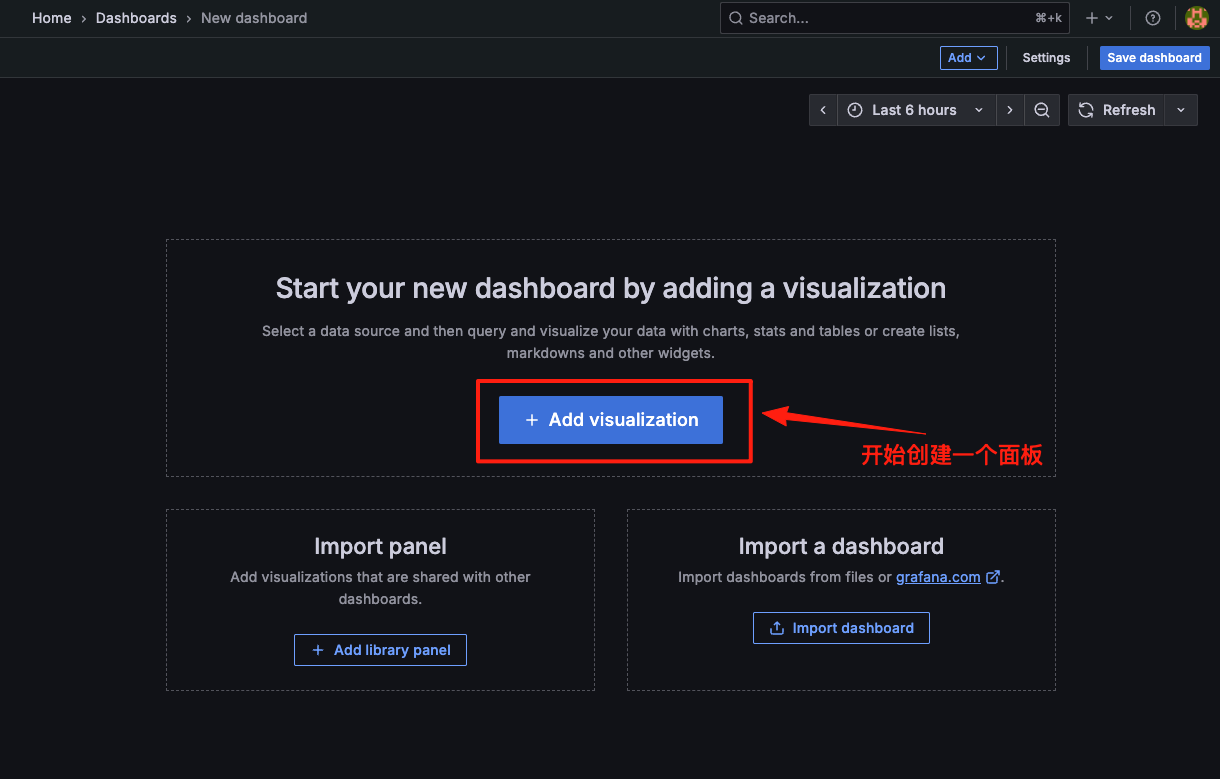Open the Add dropdown in the toolbar
Screen dimensions: 1220x779
[967, 57]
